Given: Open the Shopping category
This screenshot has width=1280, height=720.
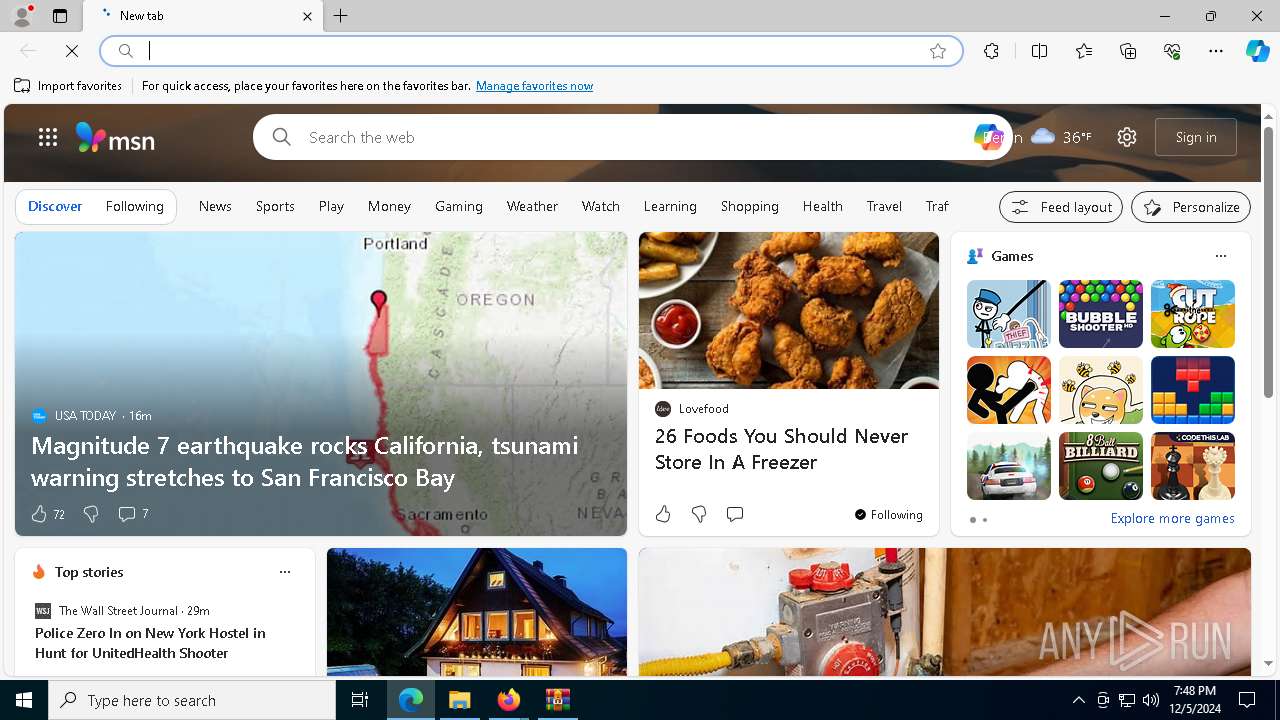Looking at the screenshot, I should click(x=750, y=206).
